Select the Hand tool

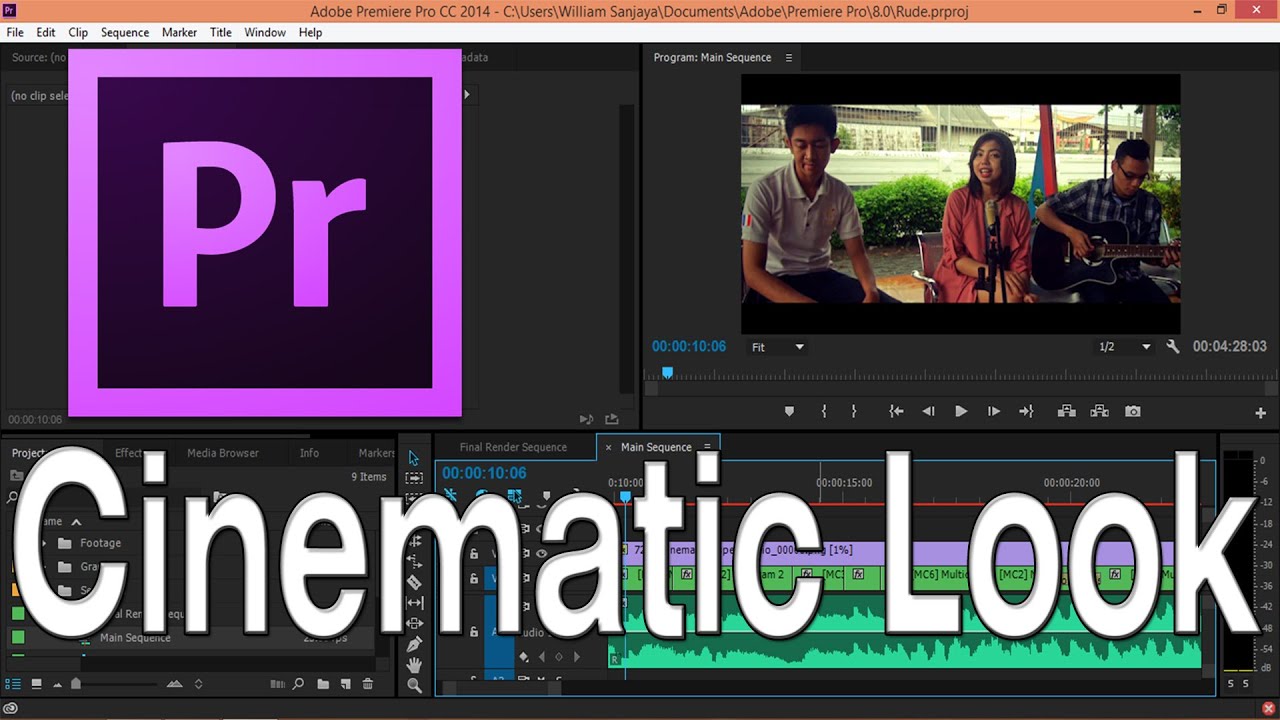pyautogui.click(x=414, y=665)
